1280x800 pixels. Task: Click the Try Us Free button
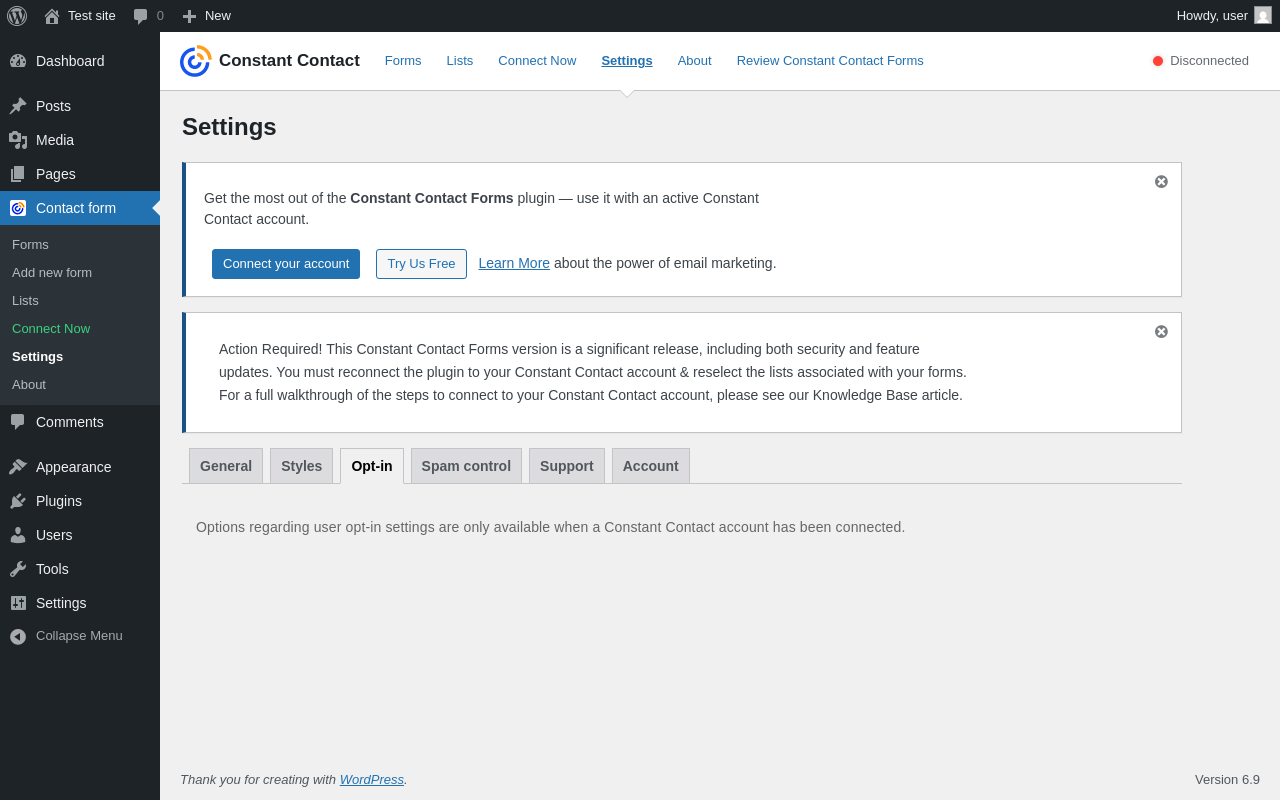(x=421, y=264)
